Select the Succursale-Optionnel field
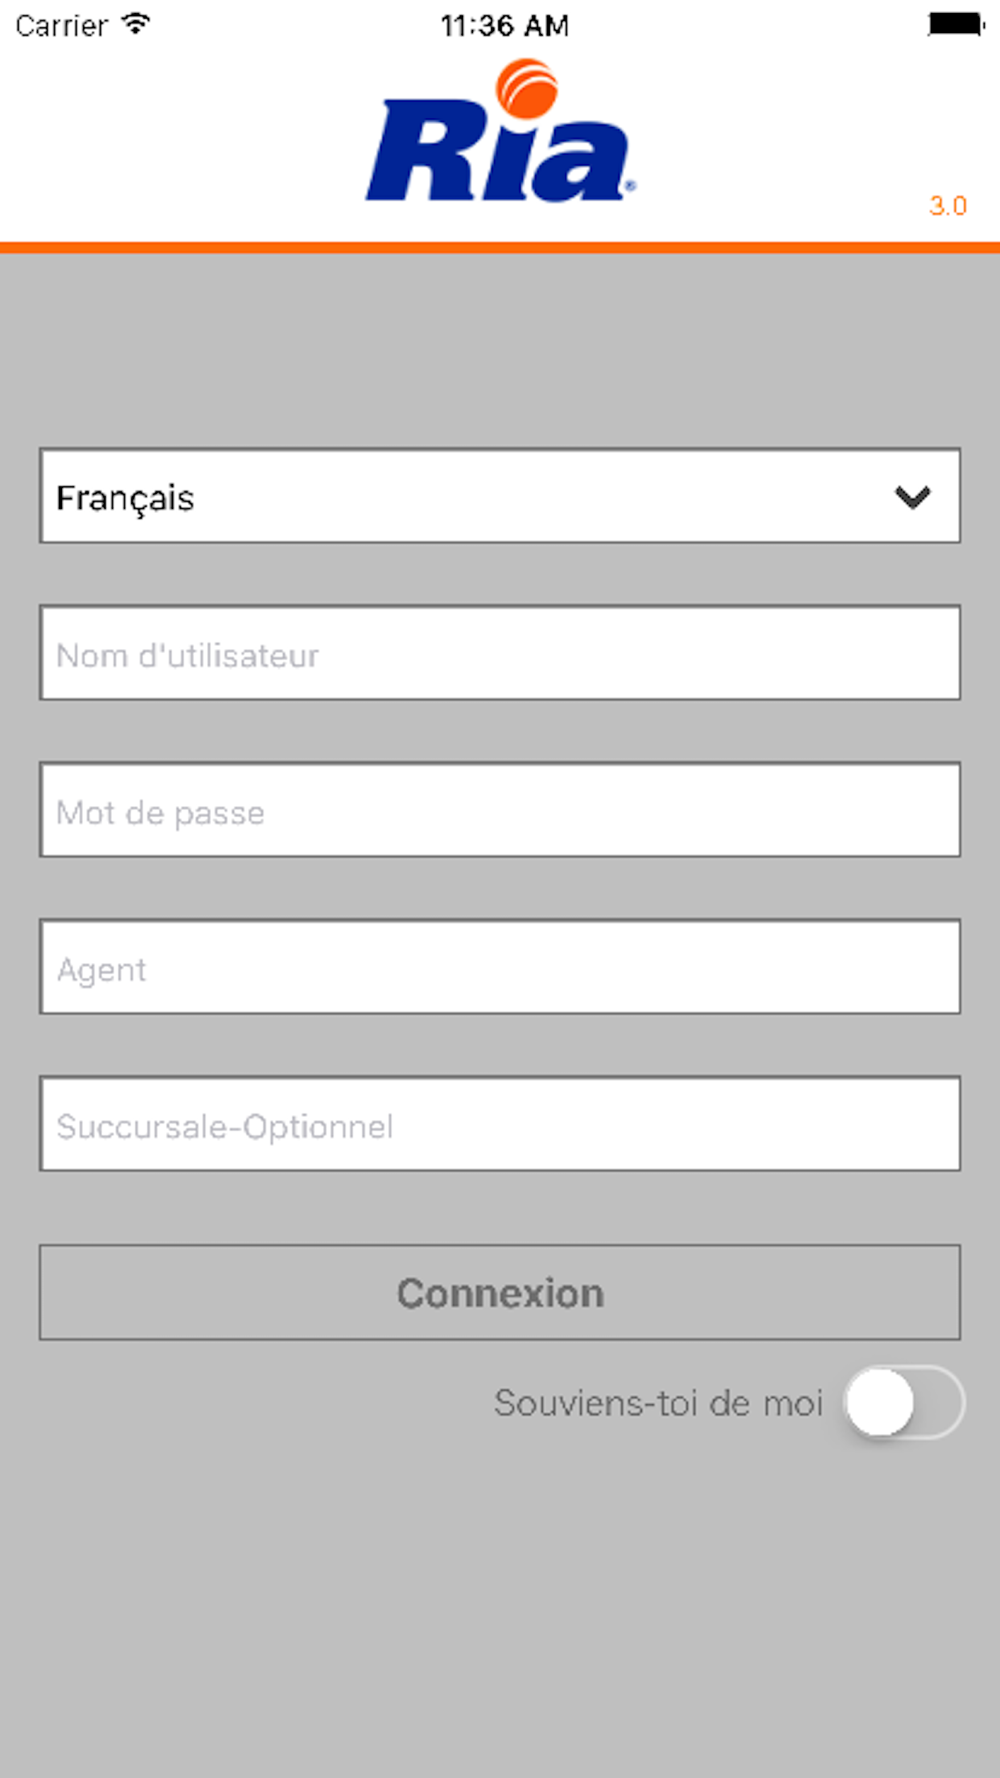The width and height of the screenshot is (1000, 1778). (500, 1124)
